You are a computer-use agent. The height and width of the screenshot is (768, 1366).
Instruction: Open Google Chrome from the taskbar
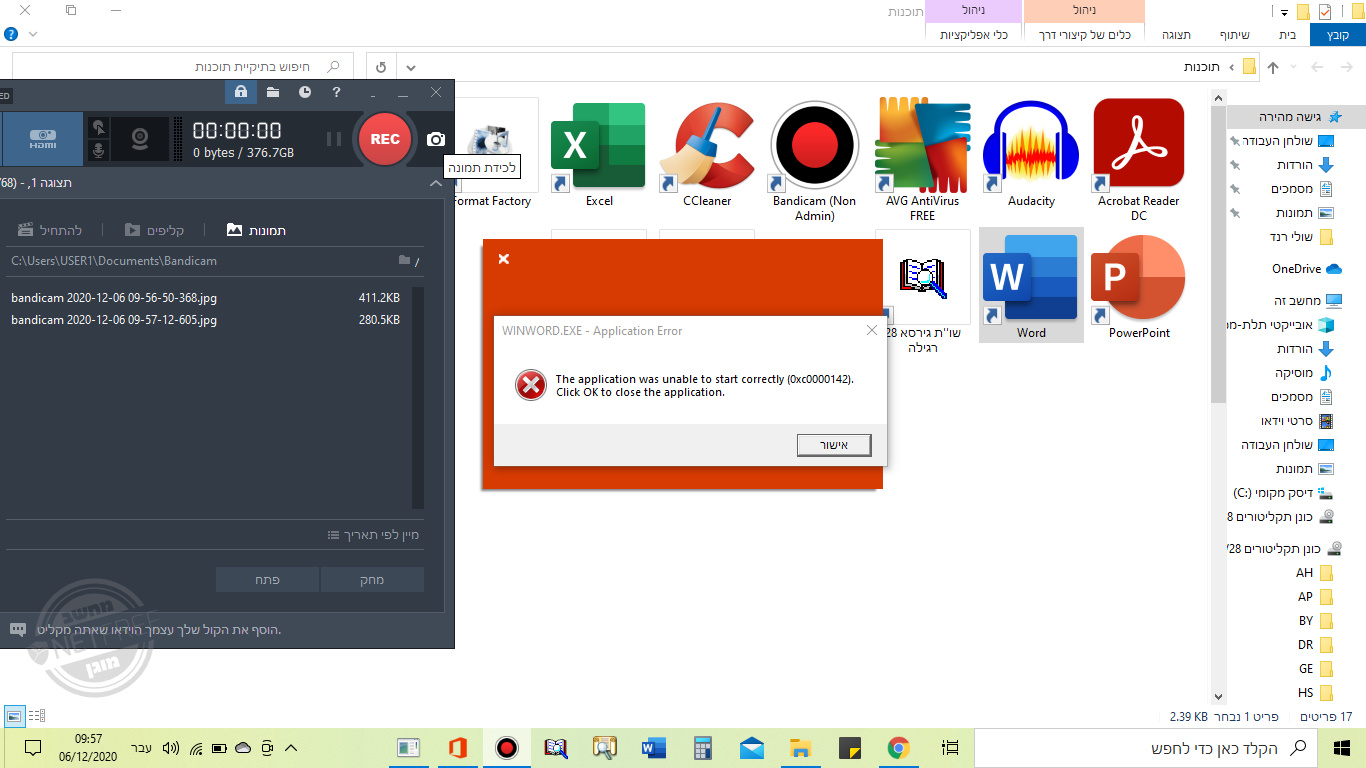pyautogui.click(x=898, y=747)
